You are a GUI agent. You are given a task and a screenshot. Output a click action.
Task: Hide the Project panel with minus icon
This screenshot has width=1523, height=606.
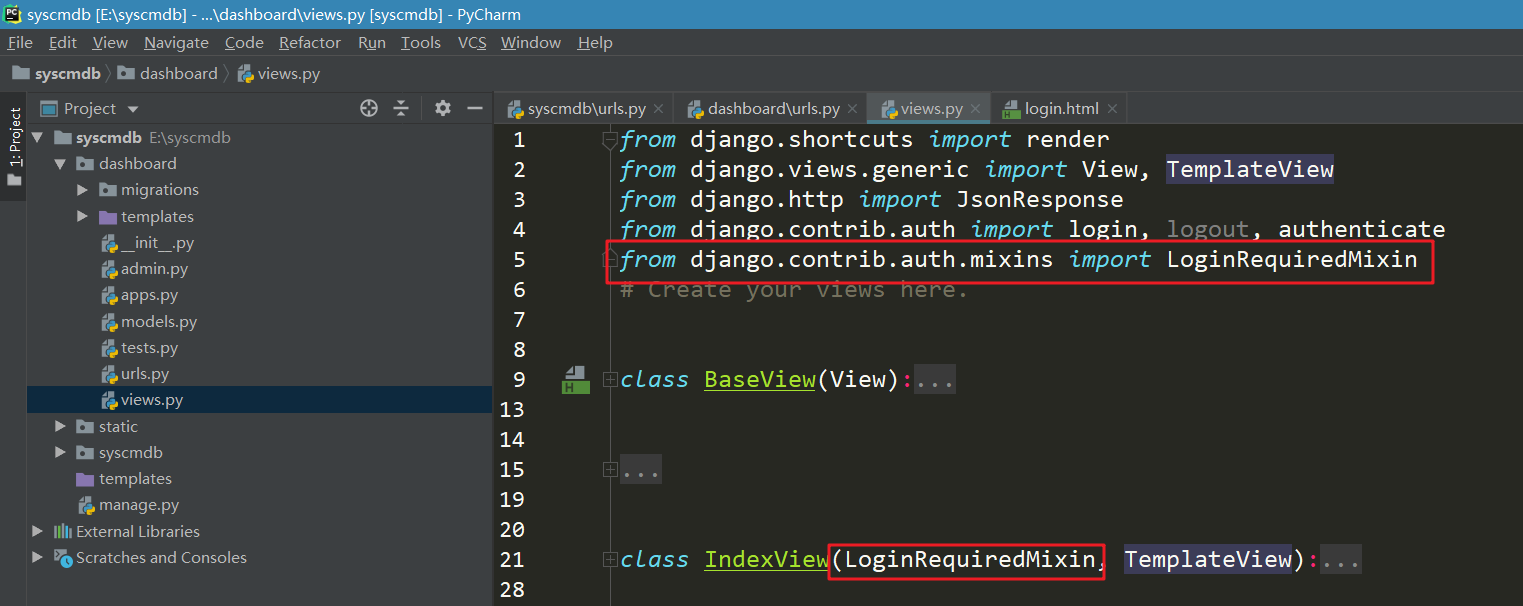point(475,108)
